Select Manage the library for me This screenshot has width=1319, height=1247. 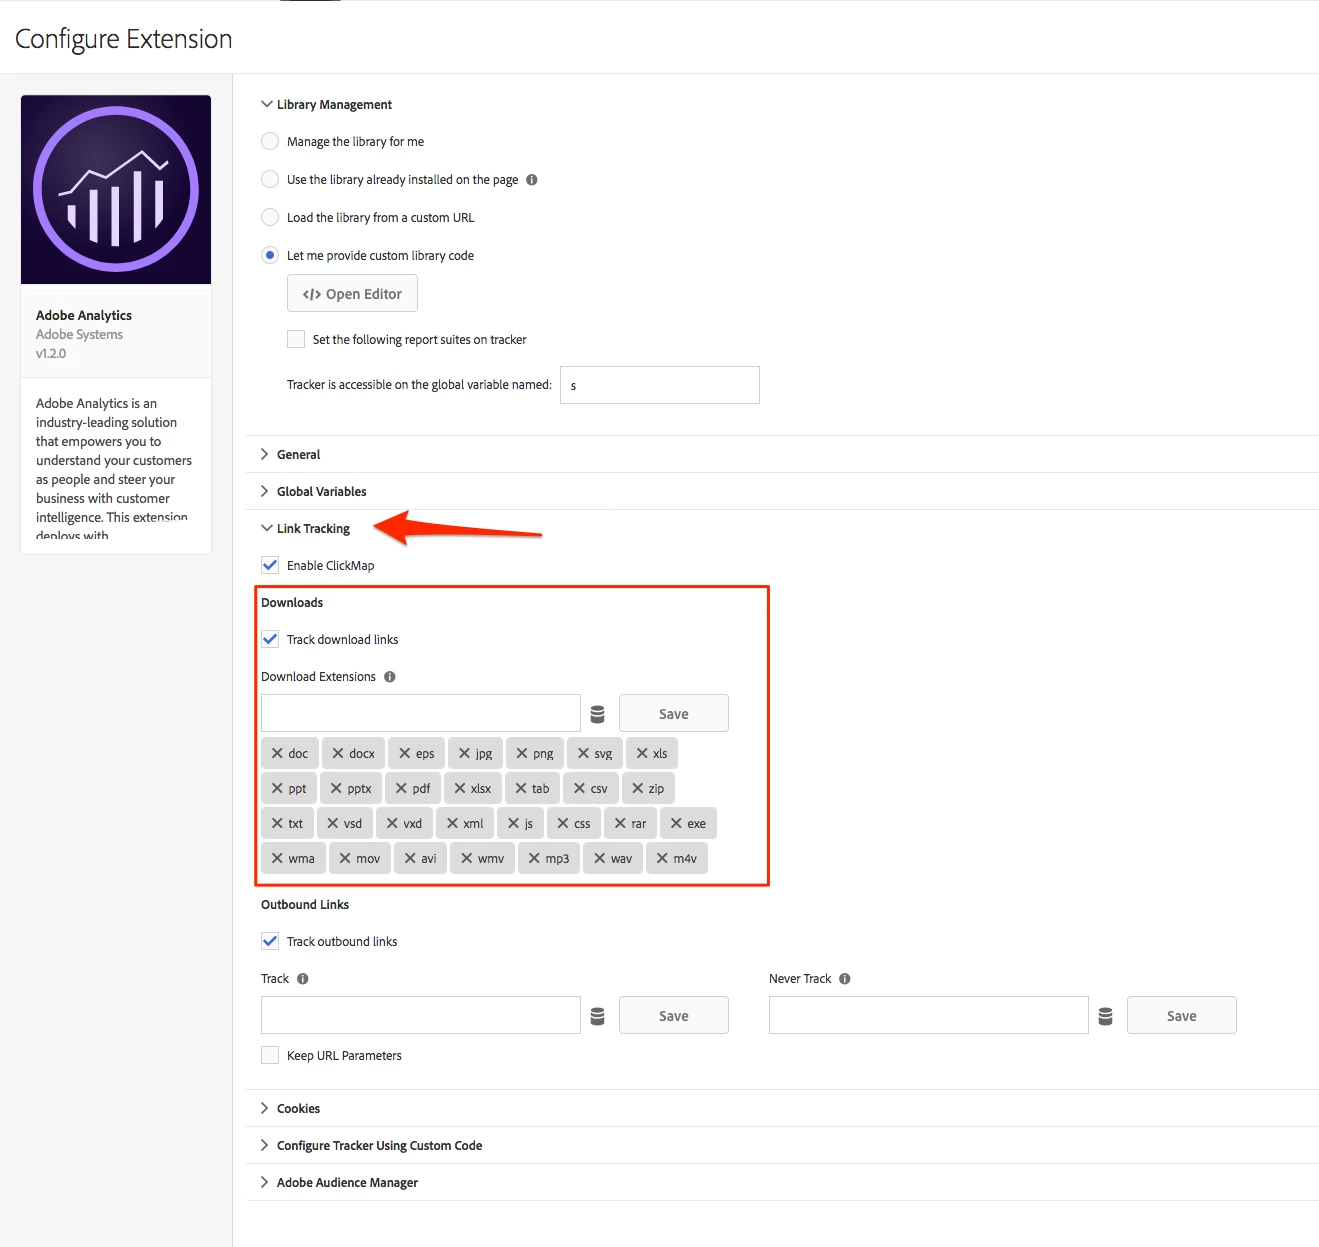click(x=270, y=141)
